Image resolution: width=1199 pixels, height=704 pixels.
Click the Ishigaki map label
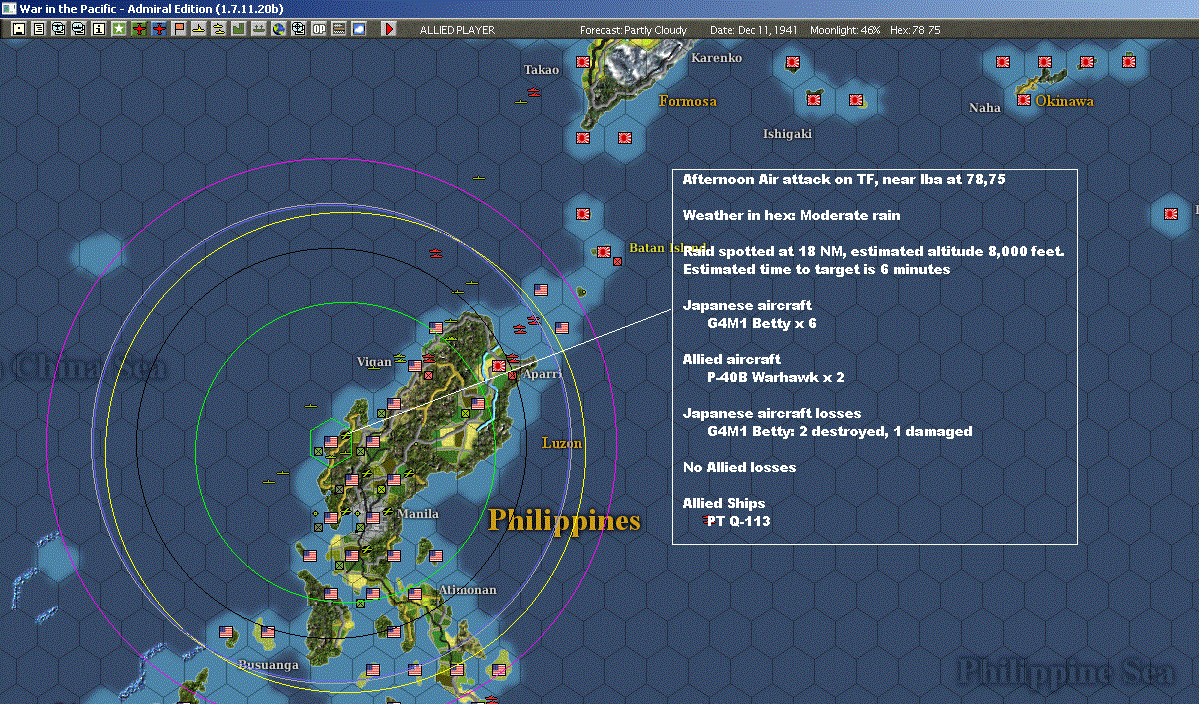(x=787, y=134)
